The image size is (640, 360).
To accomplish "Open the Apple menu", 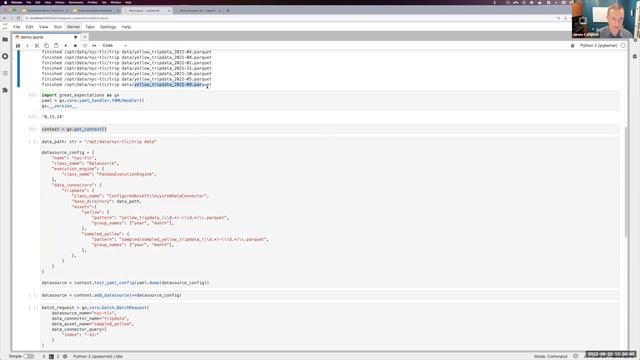I will click(5, 2).
